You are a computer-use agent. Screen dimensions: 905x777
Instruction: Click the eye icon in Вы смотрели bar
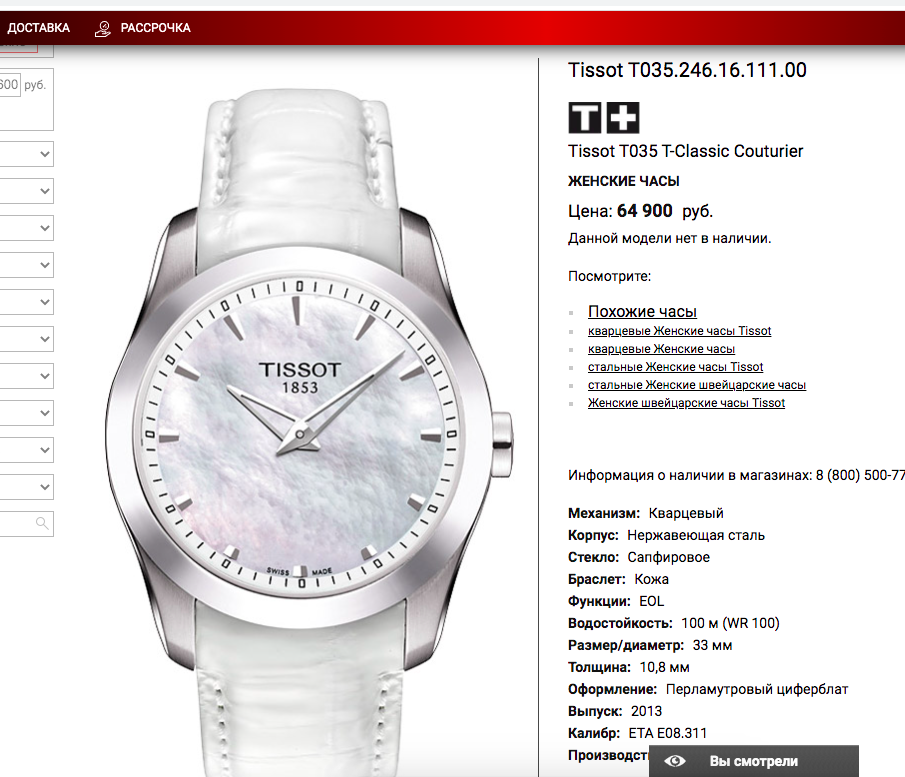[675, 761]
